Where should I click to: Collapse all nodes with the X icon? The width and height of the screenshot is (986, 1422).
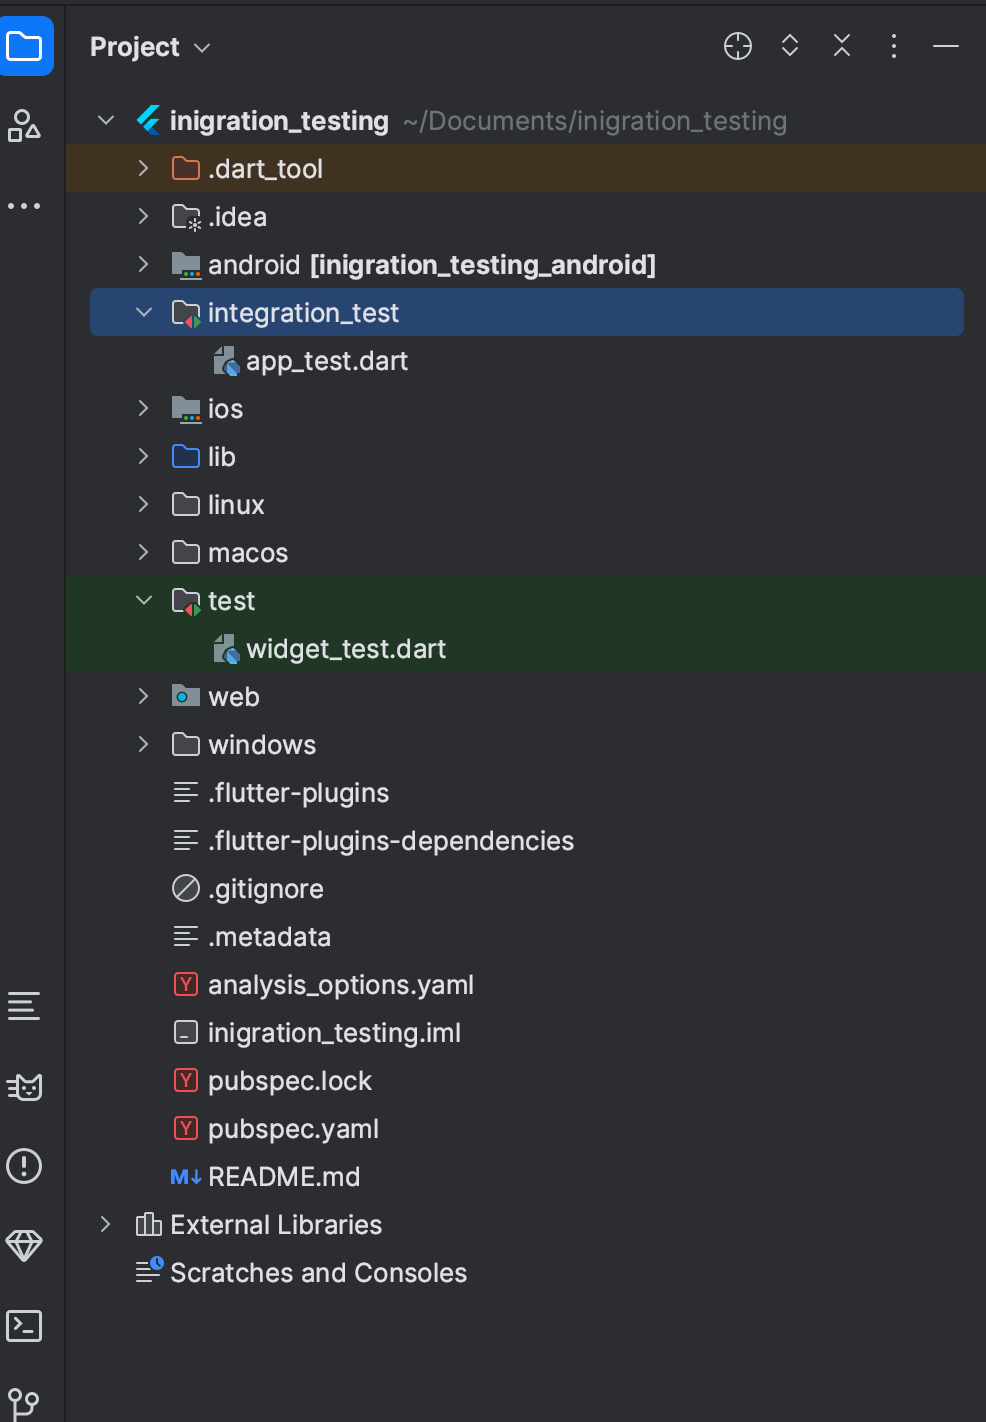[841, 46]
